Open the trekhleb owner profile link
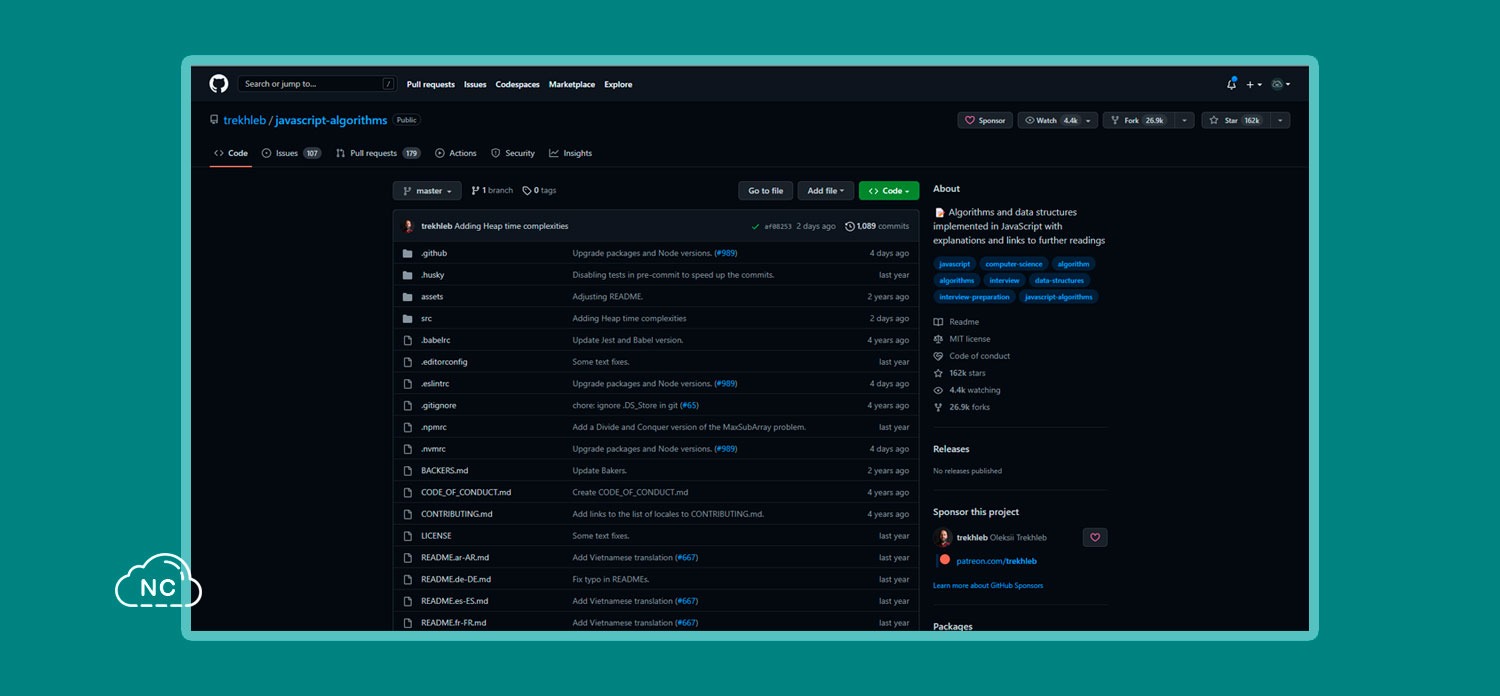 pyautogui.click(x=244, y=120)
